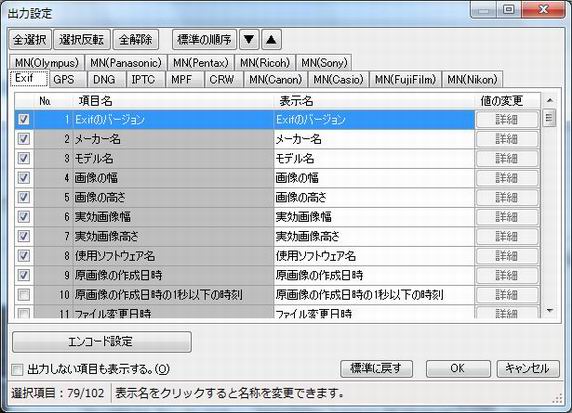Uncheck the 実効画像高さ row checkbox
Image resolution: width=572 pixels, height=413 pixels.
pyautogui.click(x=24, y=236)
